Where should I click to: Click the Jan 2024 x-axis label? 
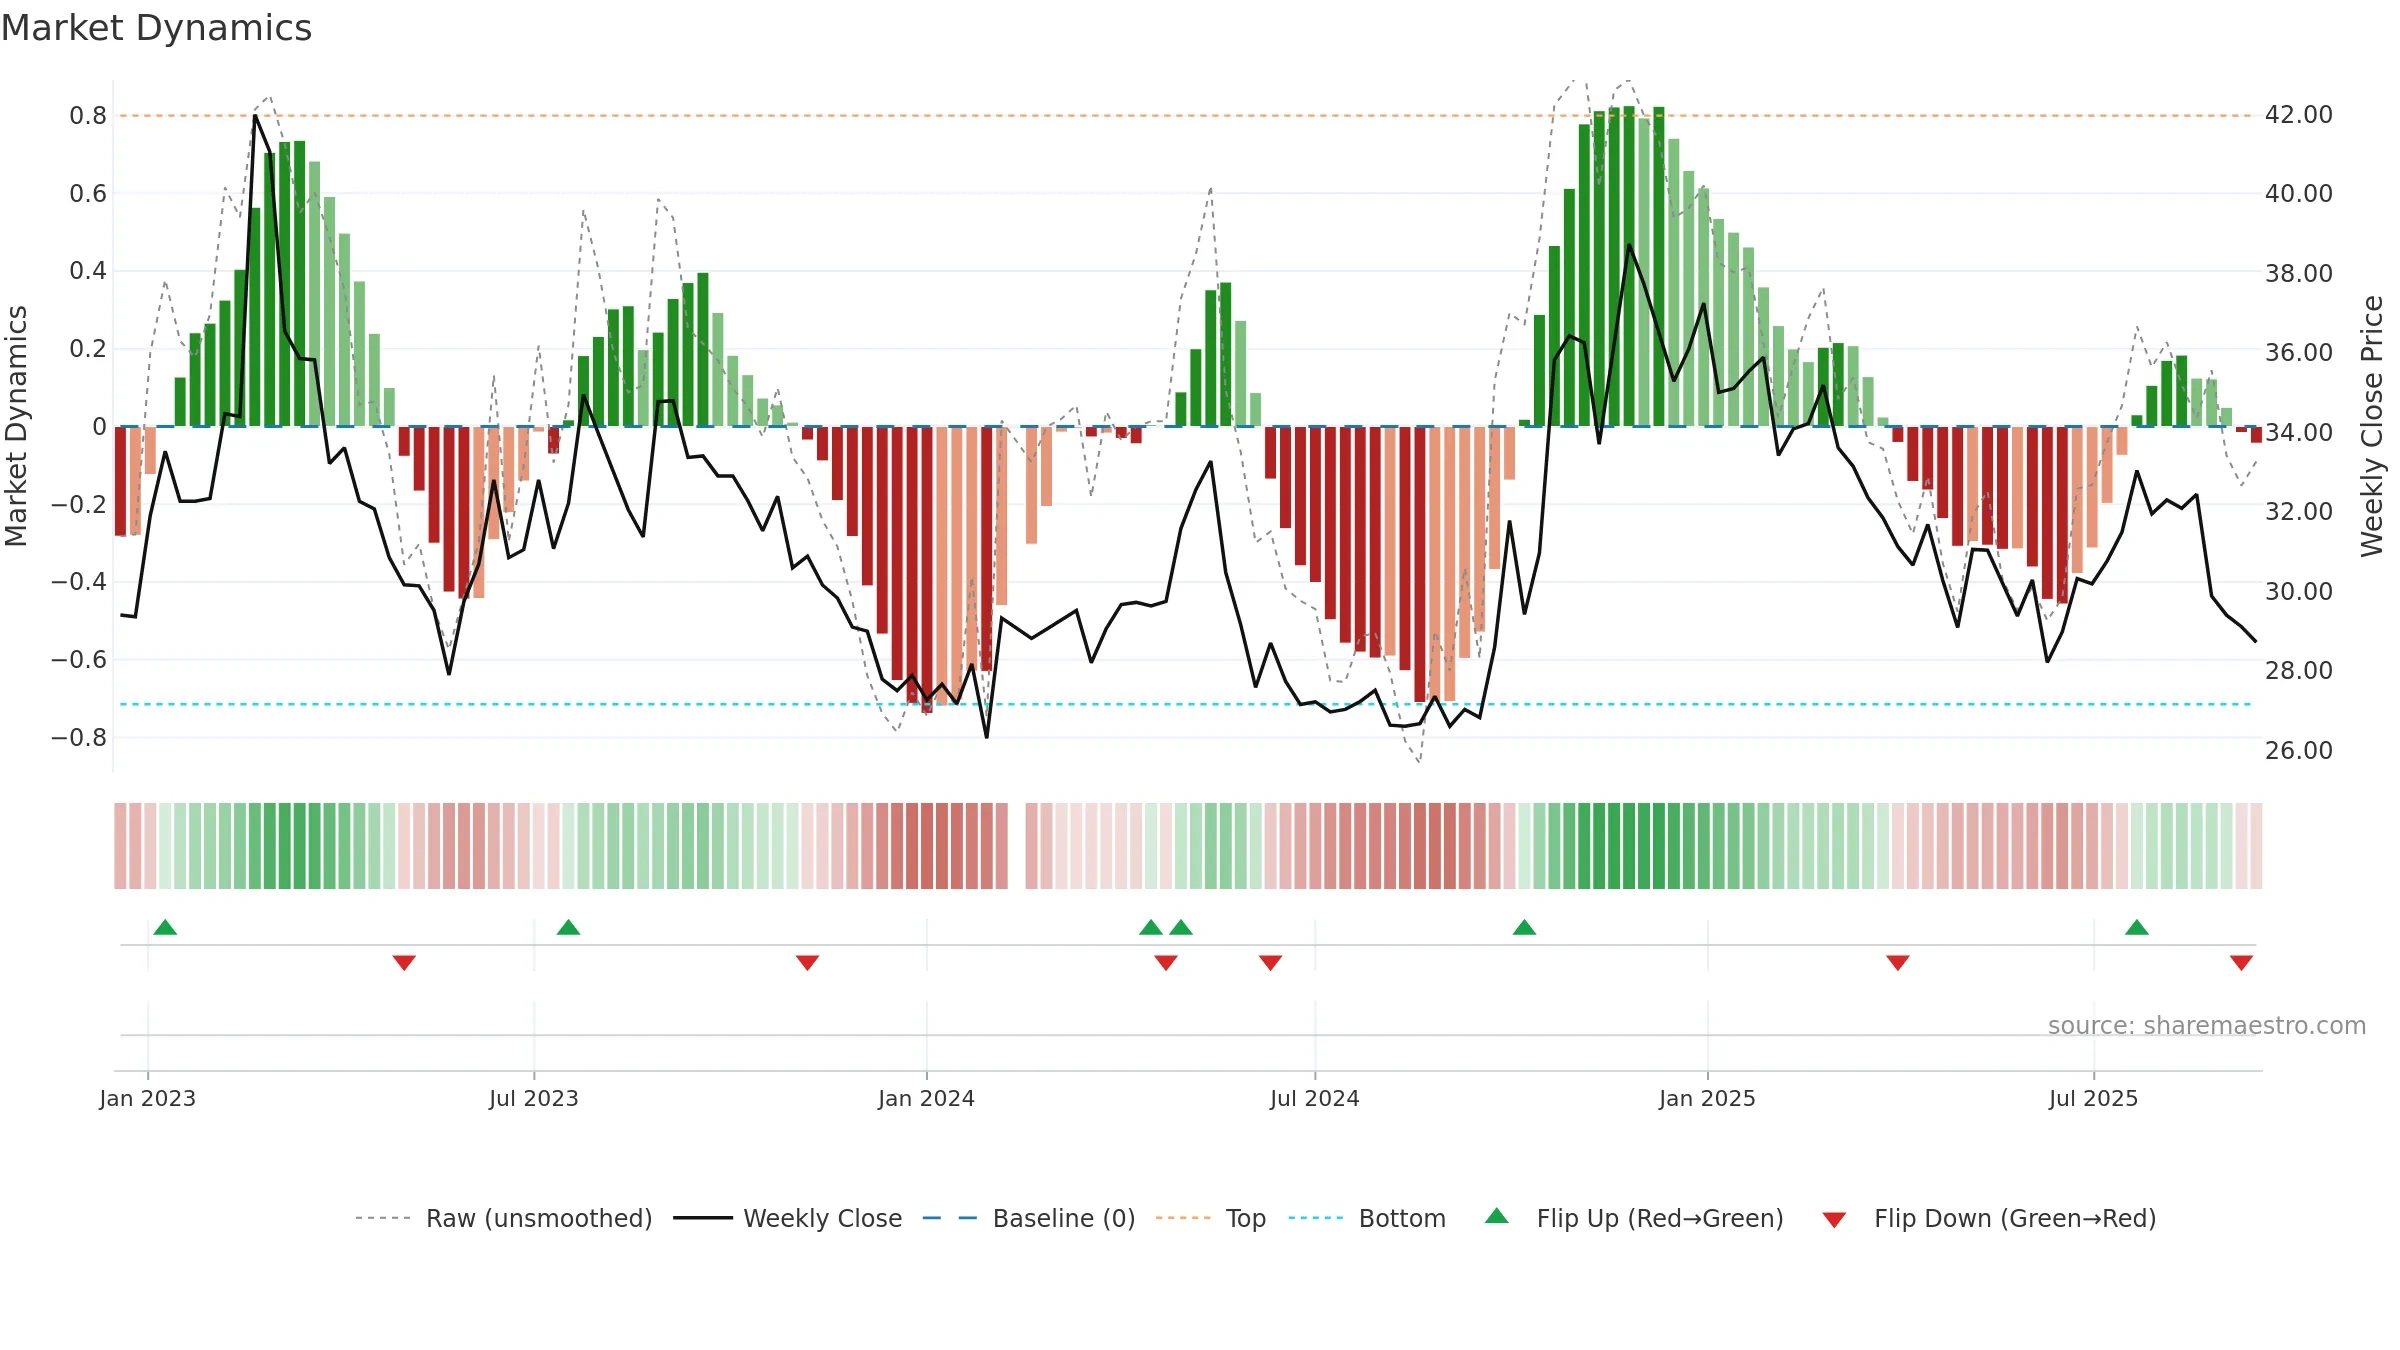926,1098
